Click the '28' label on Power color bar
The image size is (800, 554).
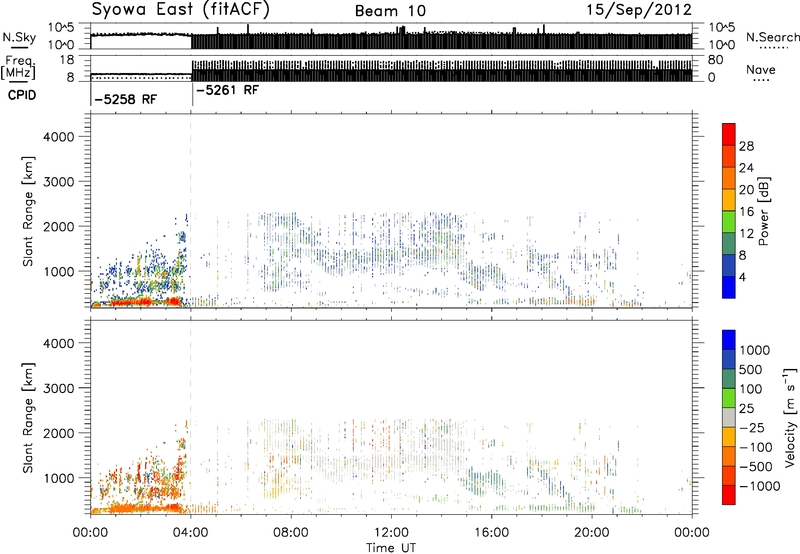point(746,146)
